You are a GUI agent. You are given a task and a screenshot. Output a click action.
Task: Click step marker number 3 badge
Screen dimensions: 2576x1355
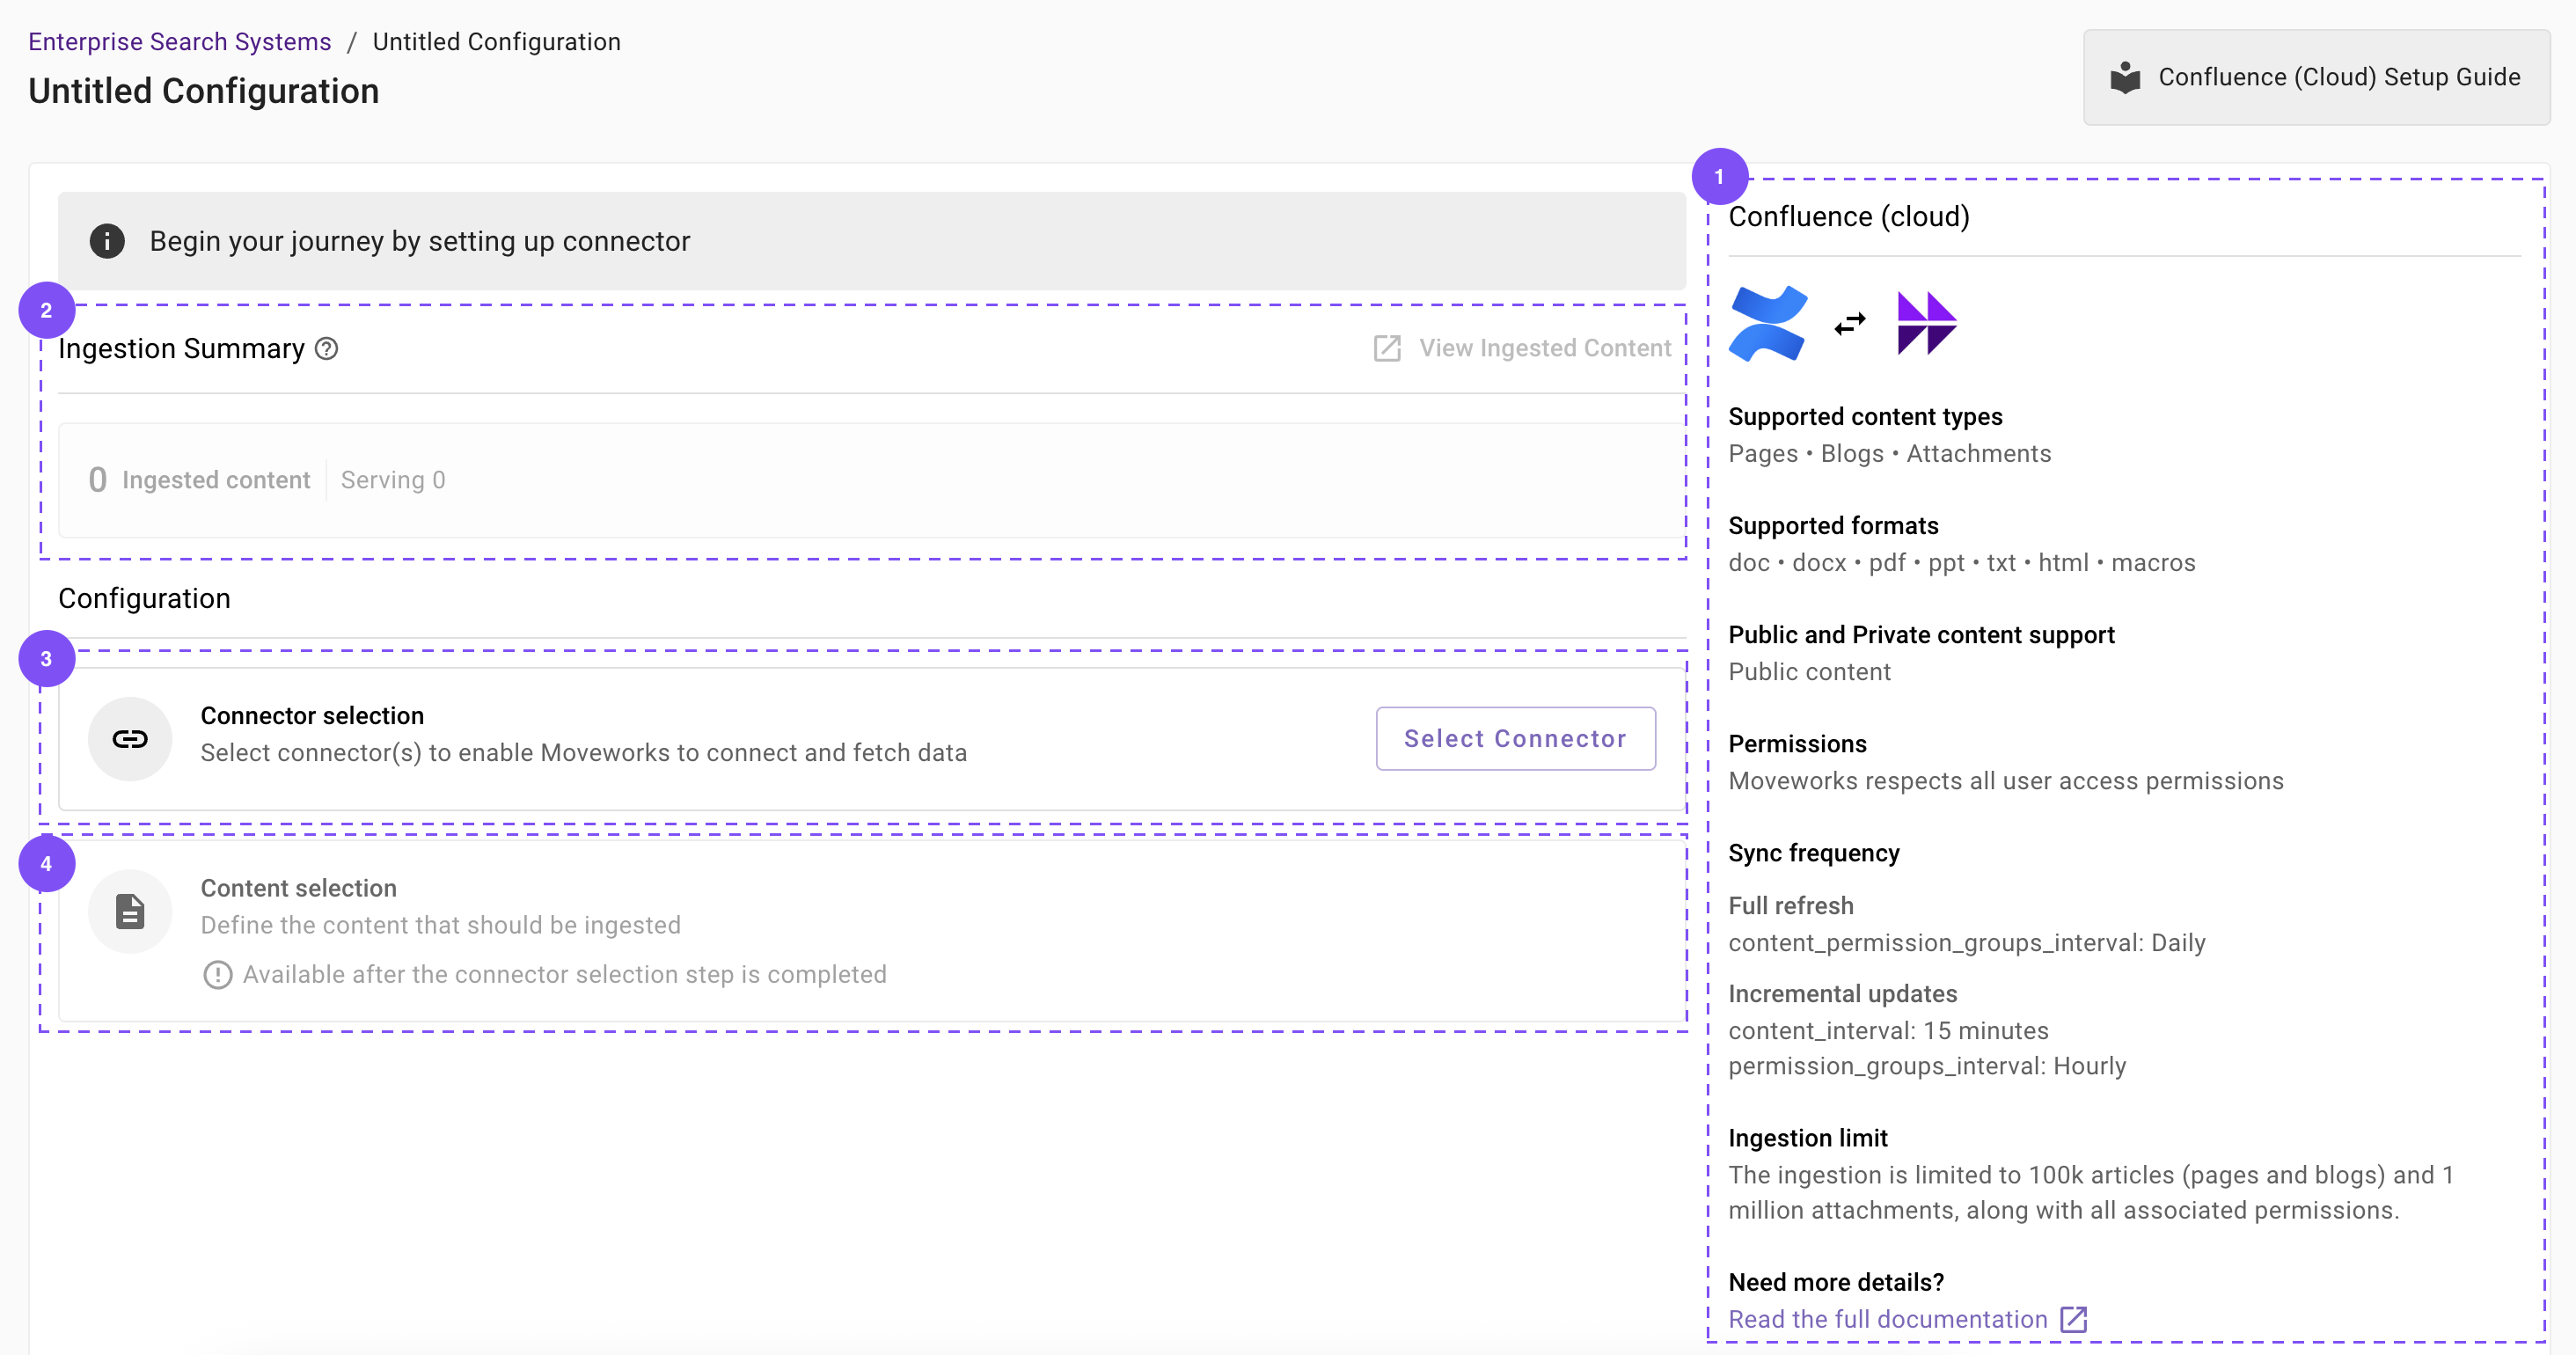click(x=46, y=659)
